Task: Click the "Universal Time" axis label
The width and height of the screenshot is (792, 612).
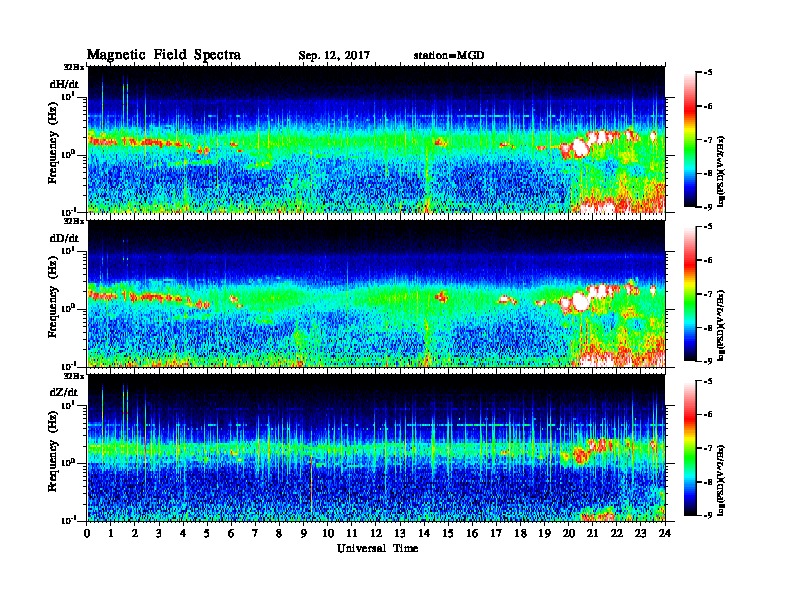Action: [x=377, y=548]
